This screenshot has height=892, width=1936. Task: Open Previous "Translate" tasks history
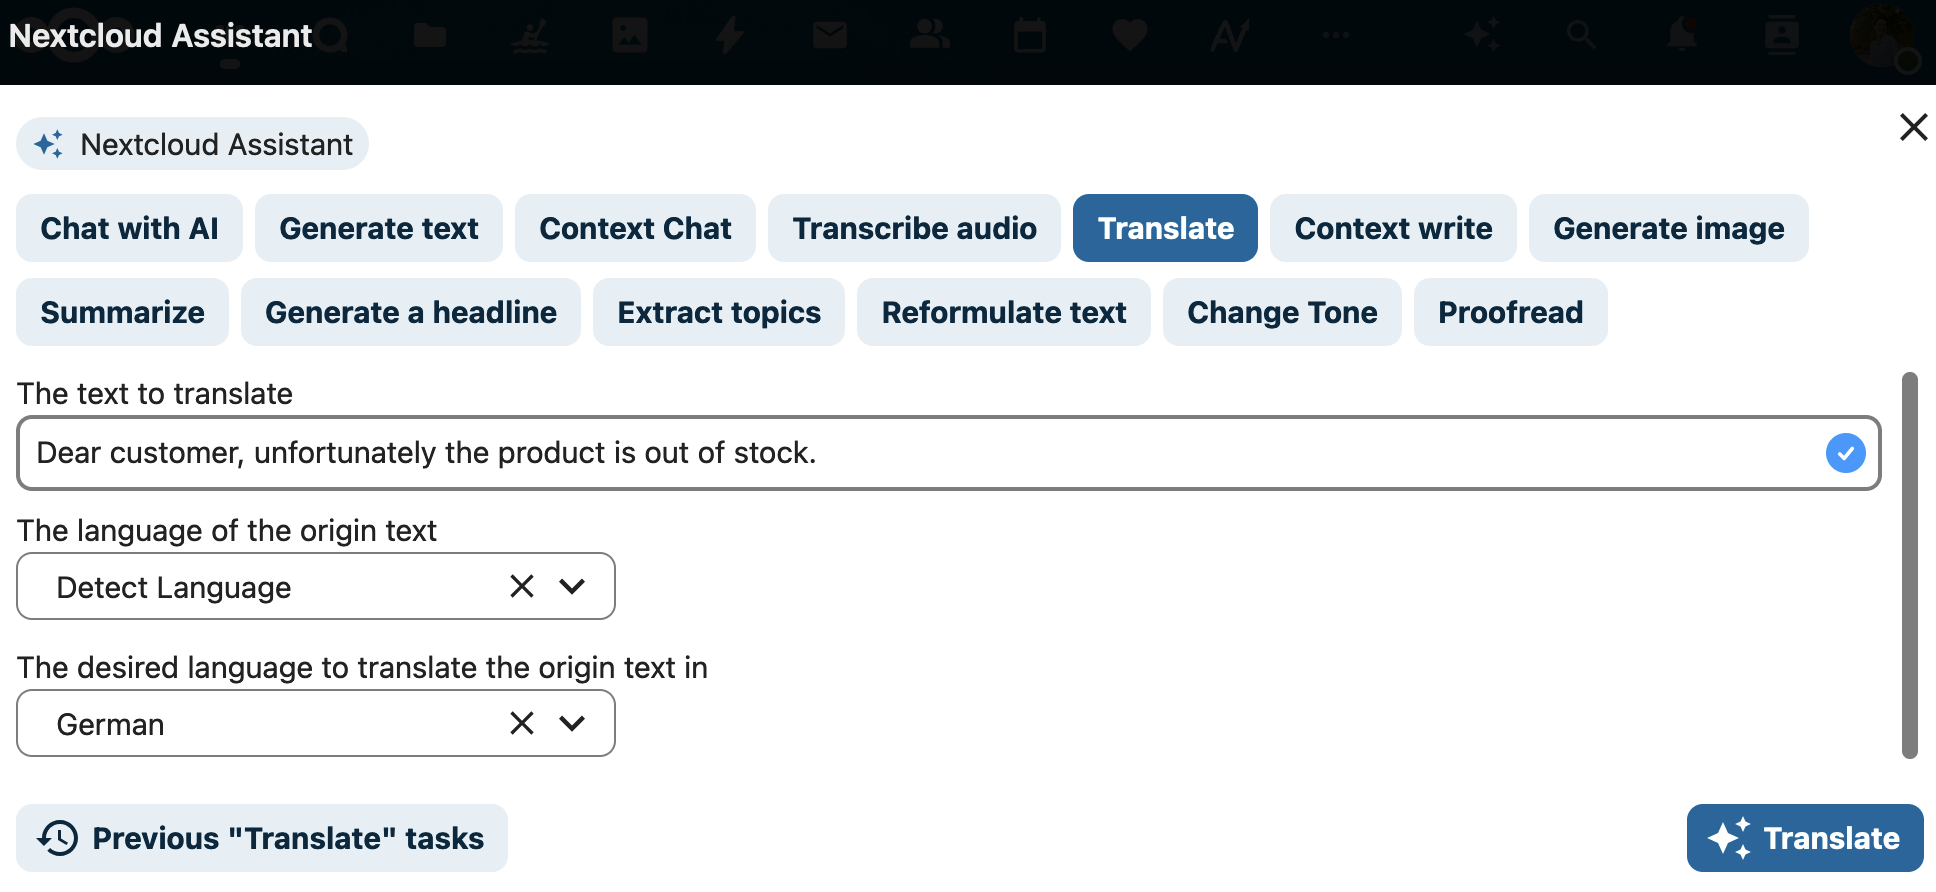[262, 838]
